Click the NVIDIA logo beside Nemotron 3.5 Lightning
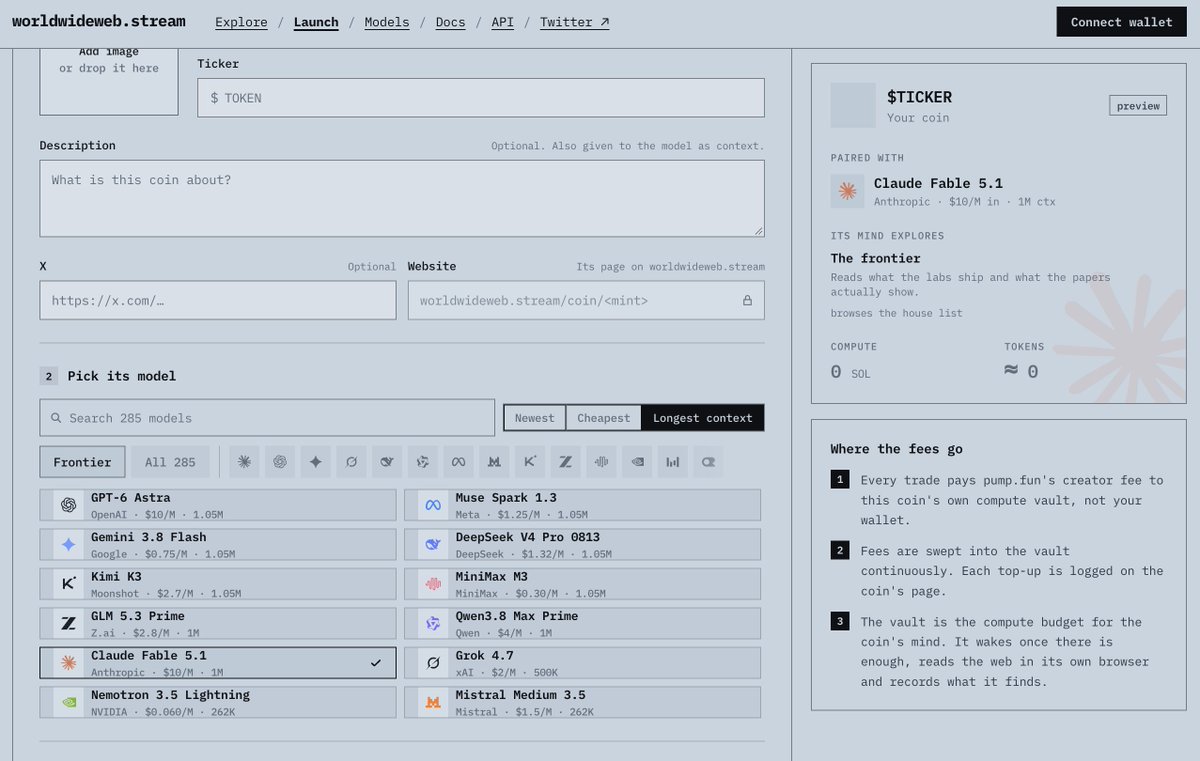Viewport: 1200px width, 761px height. pos(68,702)
